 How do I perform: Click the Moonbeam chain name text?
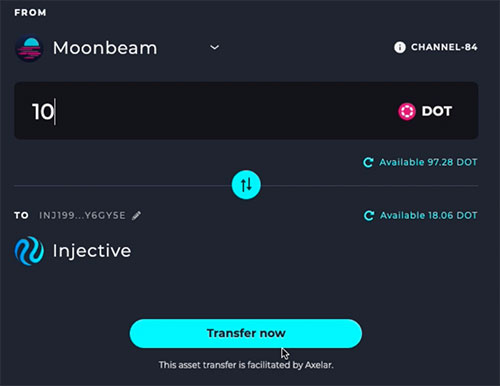click(x=105, y=48)
